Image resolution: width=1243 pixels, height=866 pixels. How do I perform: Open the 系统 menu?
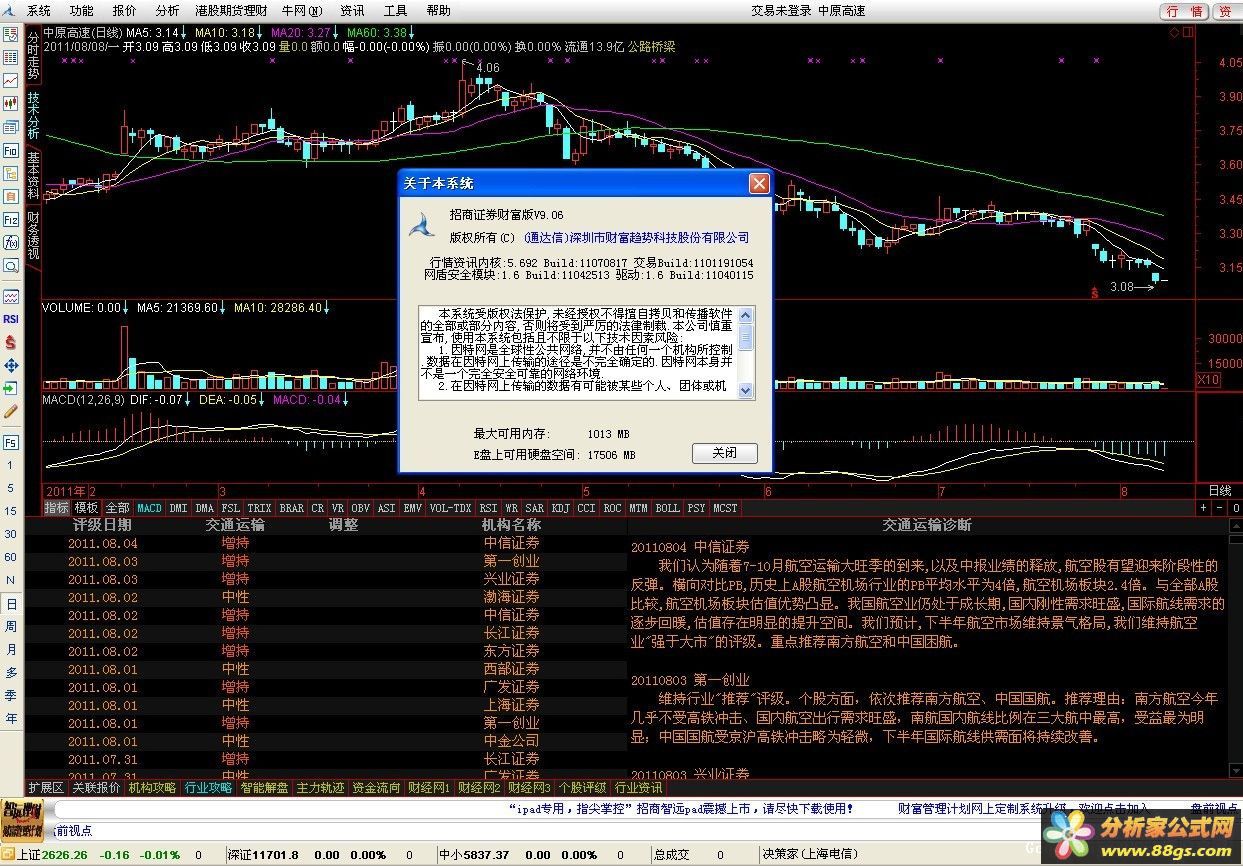pos(38,11)
